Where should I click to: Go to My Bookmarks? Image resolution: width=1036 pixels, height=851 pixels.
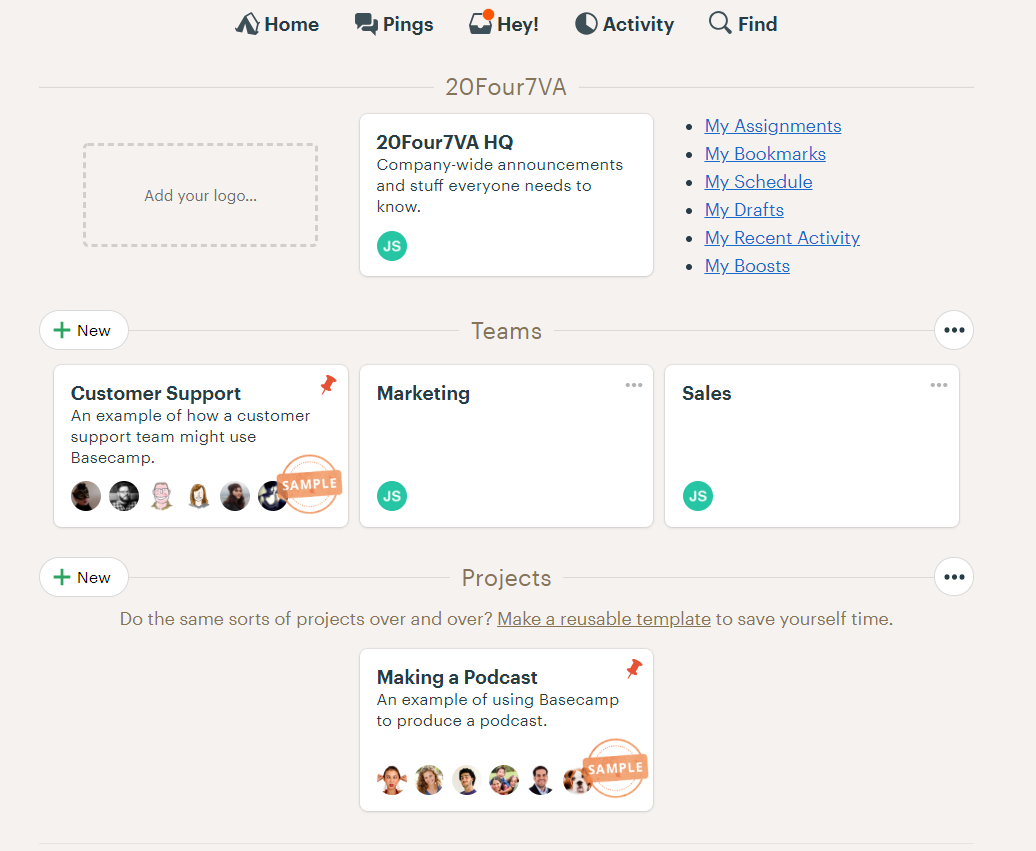(765, 154)
